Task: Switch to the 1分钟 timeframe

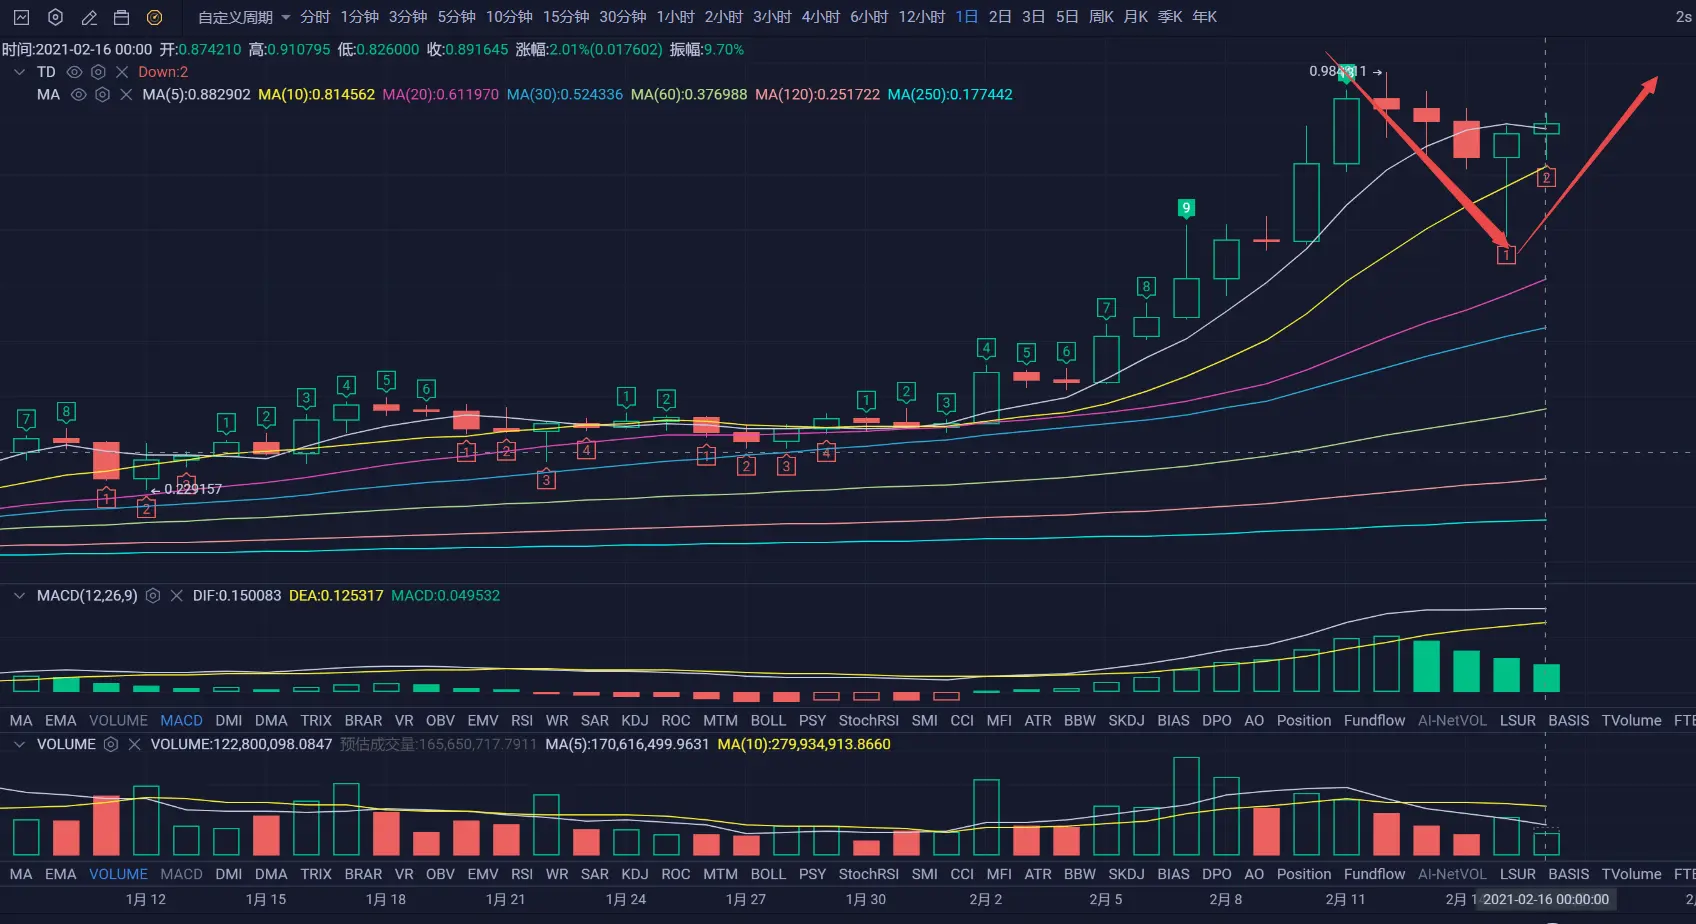Action: point(359,17)
